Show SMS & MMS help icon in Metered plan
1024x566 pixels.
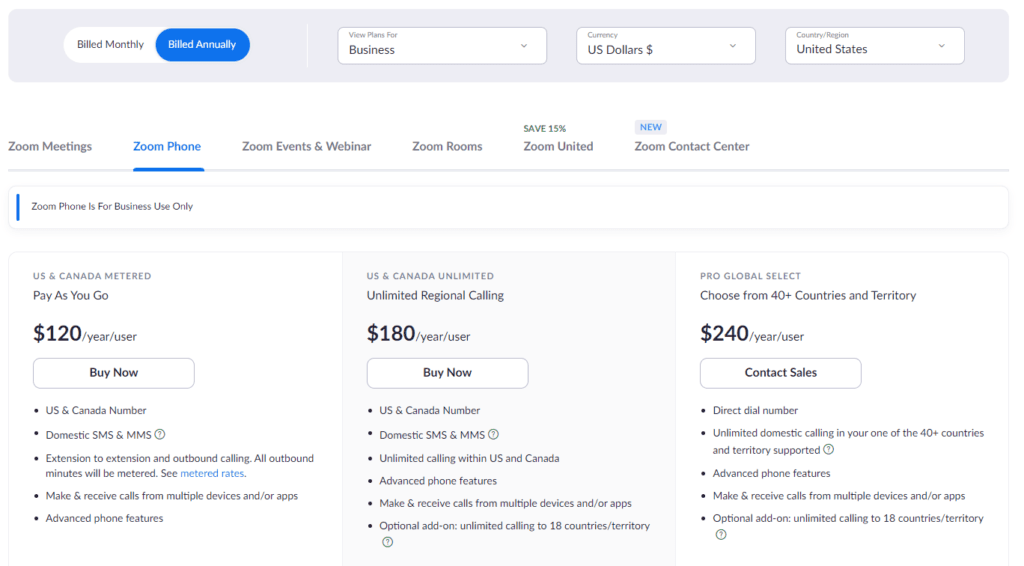pyautogui.click(x=160, y=434)
